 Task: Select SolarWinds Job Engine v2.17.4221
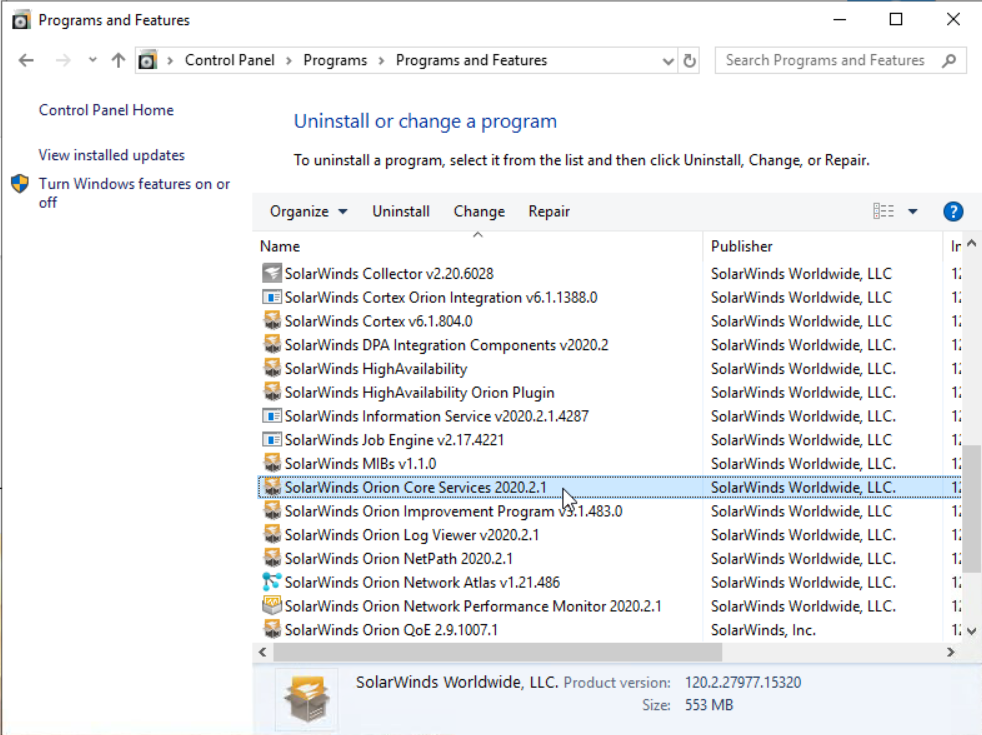pyautogui.click(x=394, y=440)
